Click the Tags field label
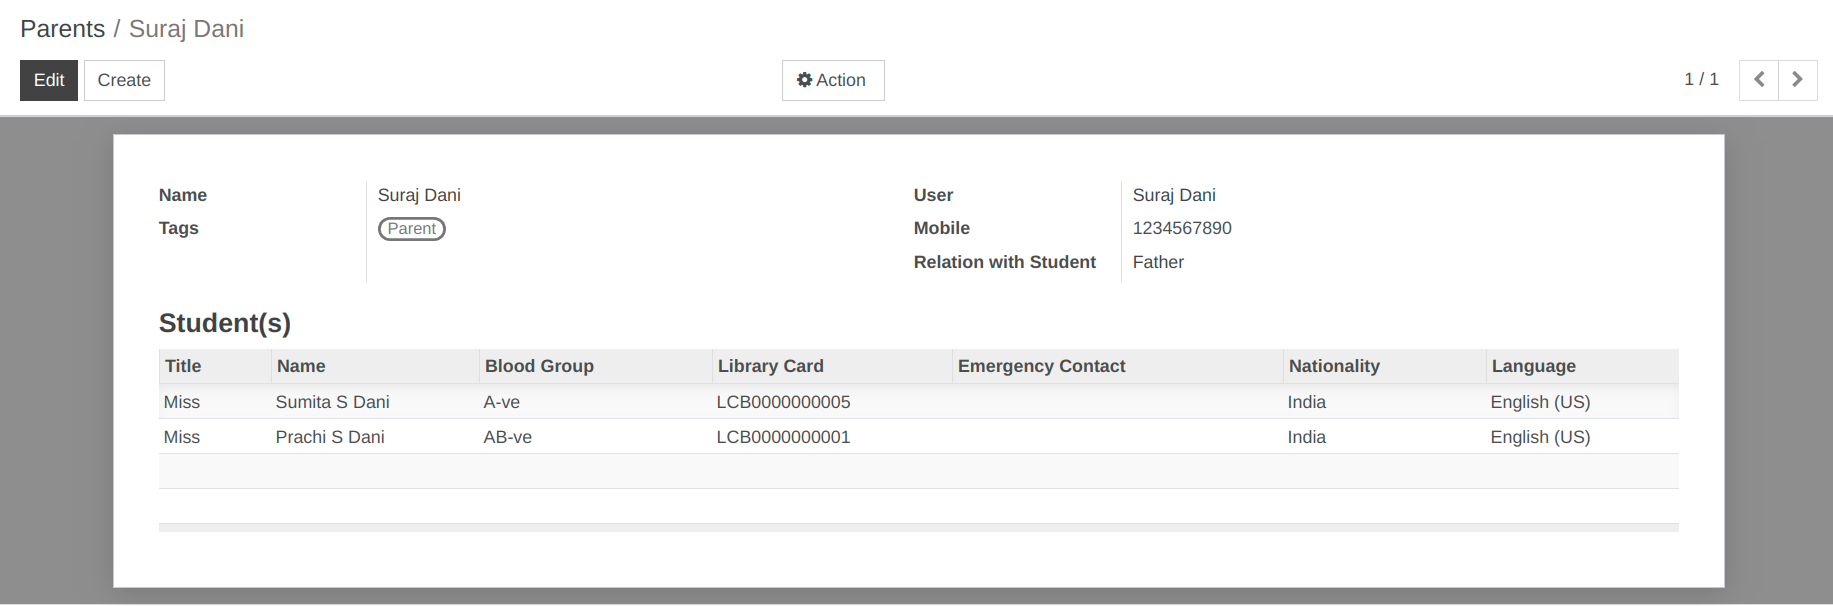Viewport: 1833px width, 606px height. point(178,228)
